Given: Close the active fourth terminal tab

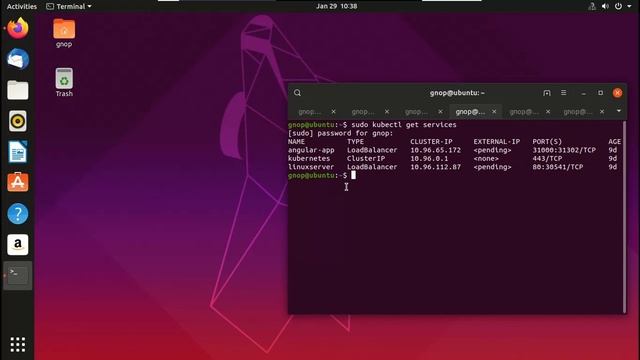Looking at the screenshot, I should click(494, 111).
